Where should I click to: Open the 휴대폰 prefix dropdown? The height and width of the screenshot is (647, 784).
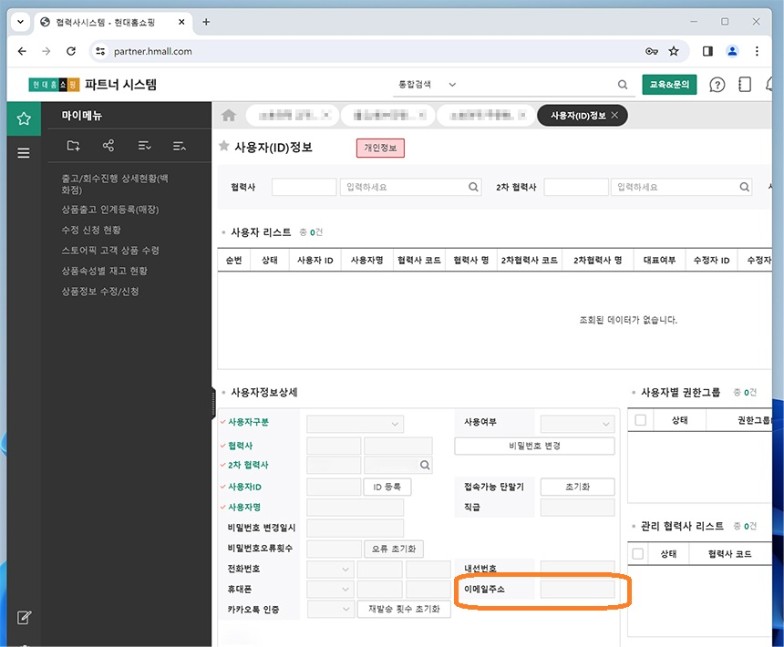pos(330,590)
